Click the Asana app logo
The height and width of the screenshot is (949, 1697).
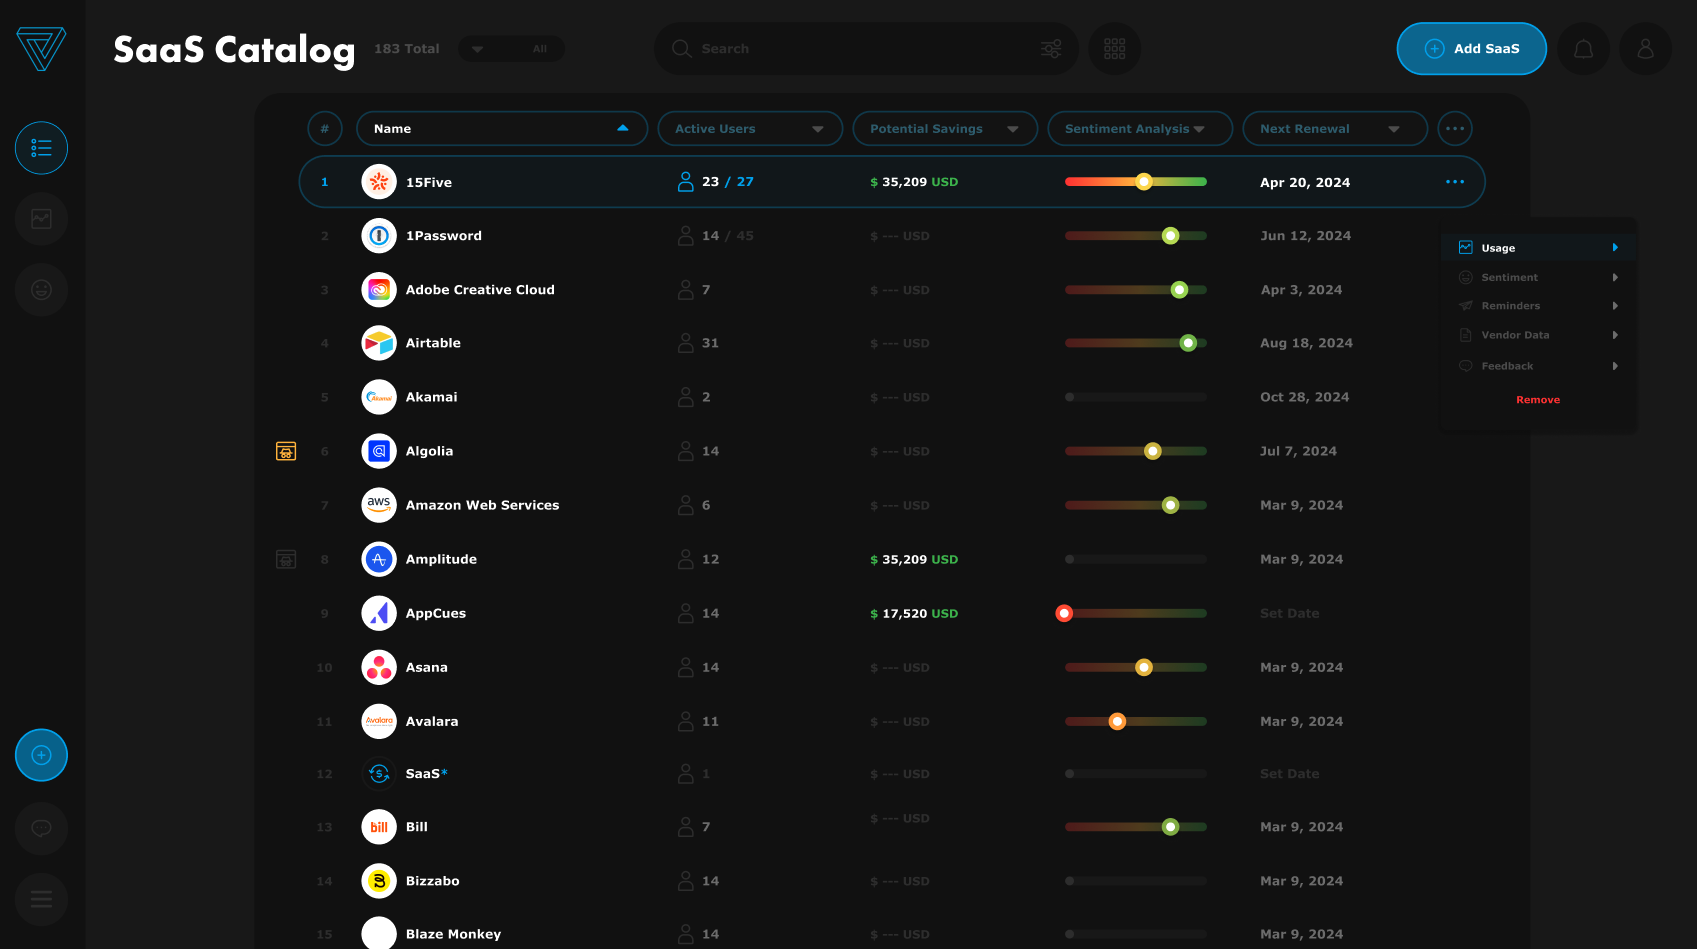click(379, 667)
